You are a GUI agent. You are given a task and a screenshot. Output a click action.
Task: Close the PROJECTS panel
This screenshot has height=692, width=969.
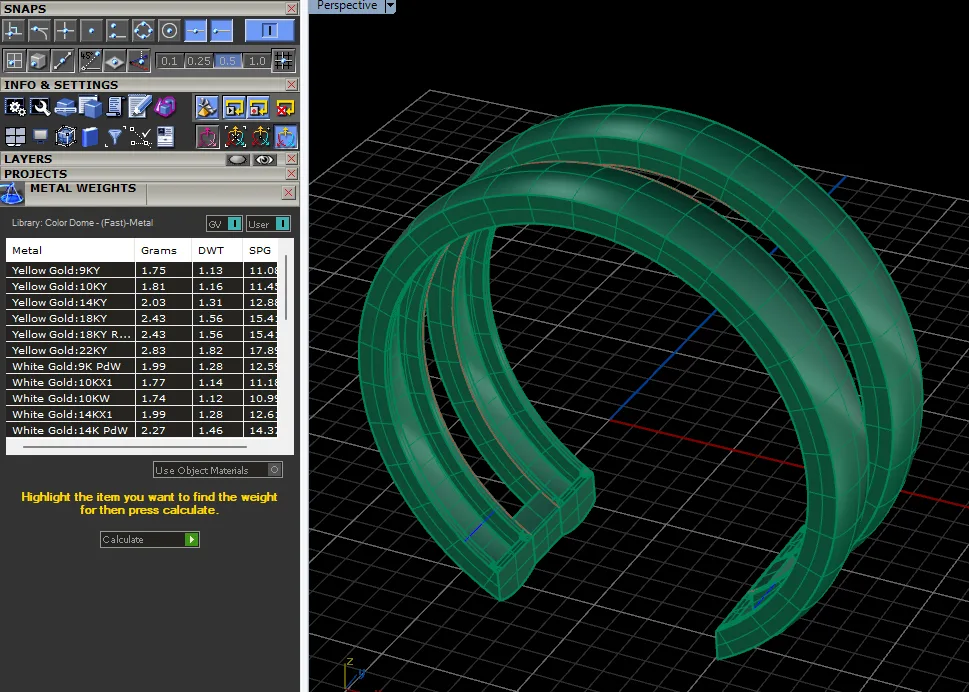click(292, 174)
